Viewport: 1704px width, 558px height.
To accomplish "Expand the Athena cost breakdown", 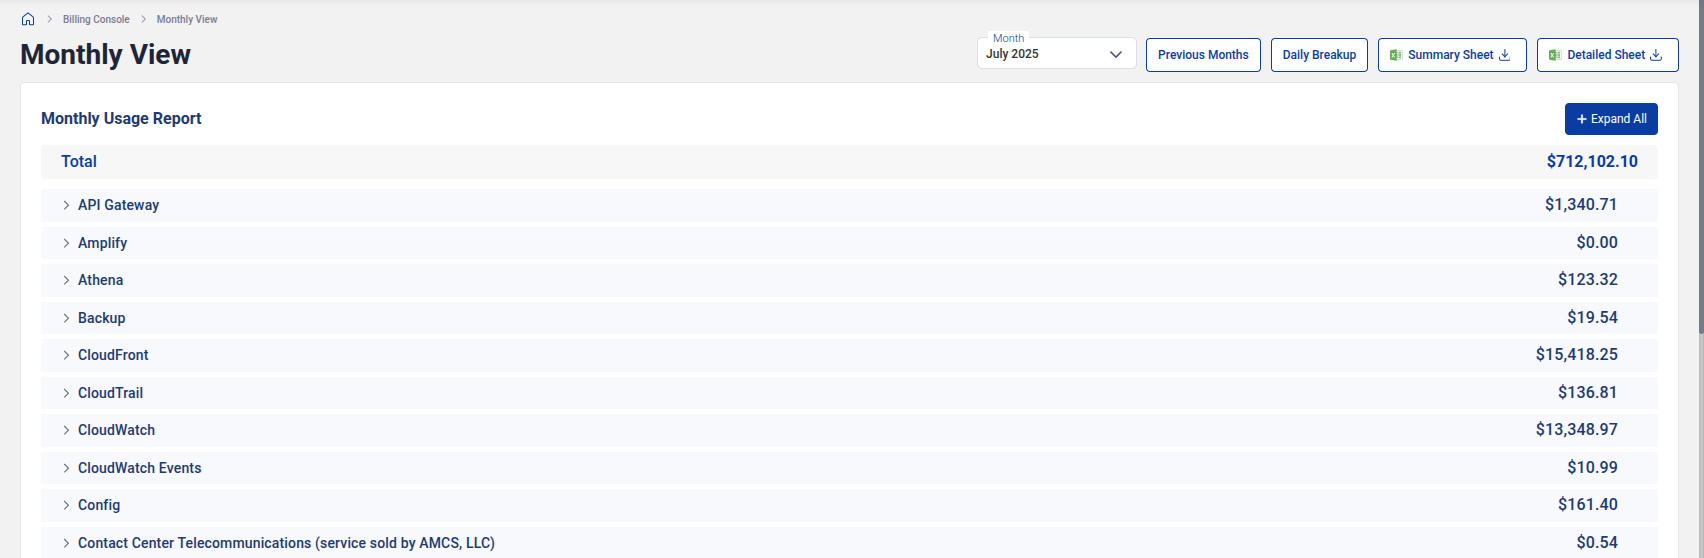I will click(66, 280).
